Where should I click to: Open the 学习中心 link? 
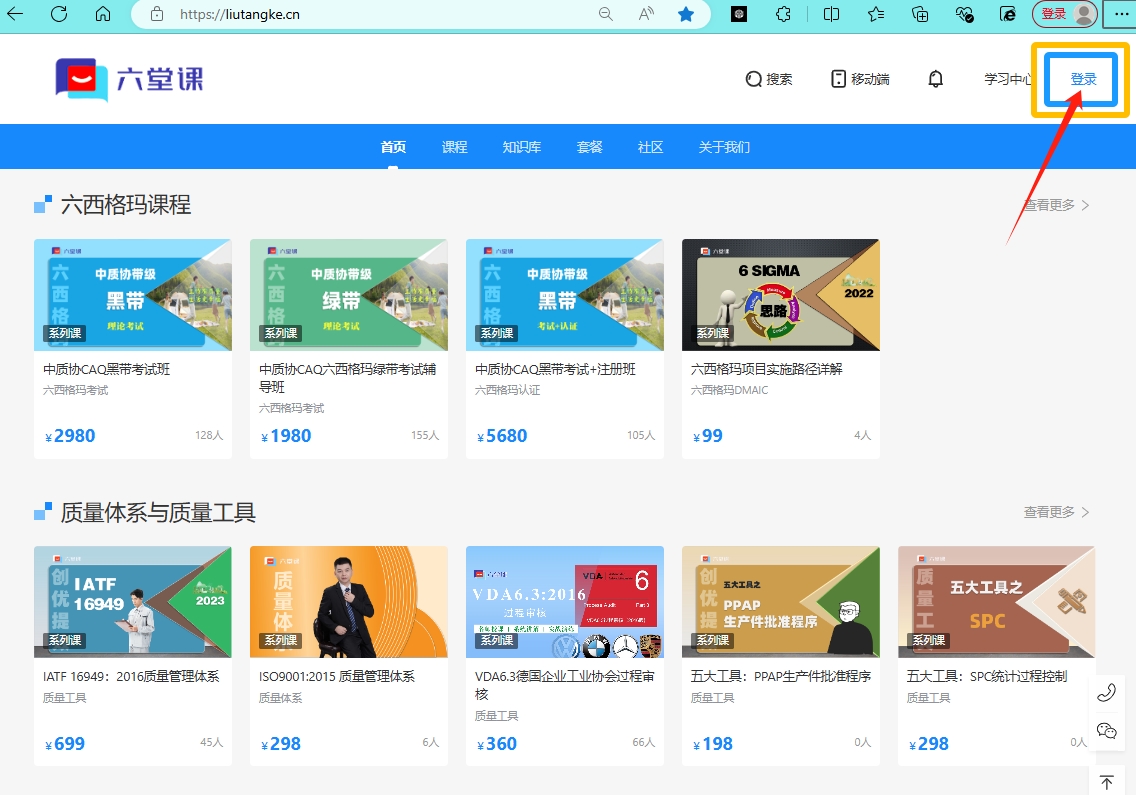(1008, 79)
